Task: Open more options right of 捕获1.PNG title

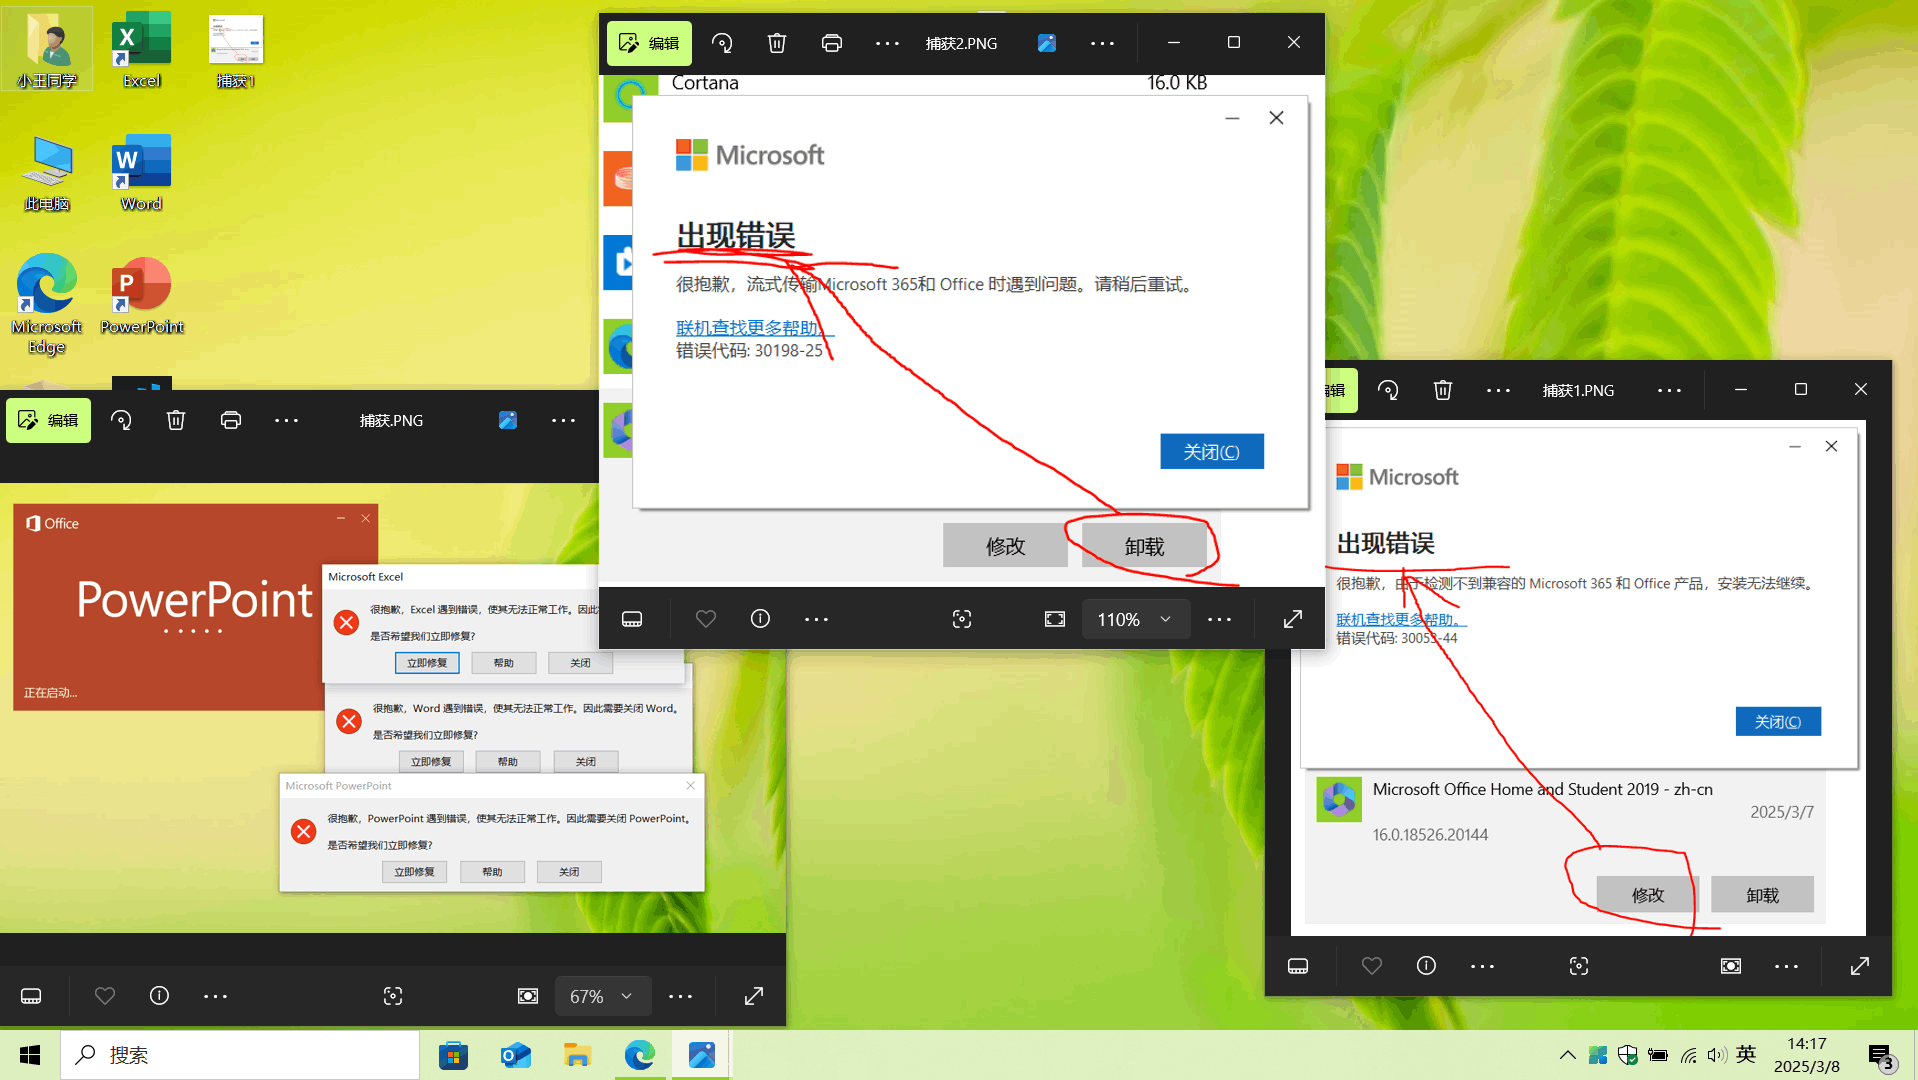Action: coord(1670,390)
